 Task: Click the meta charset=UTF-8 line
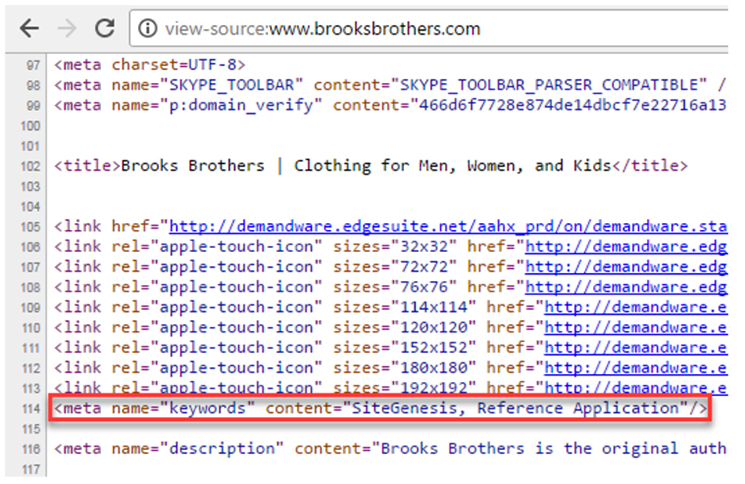tap(150, 65)
